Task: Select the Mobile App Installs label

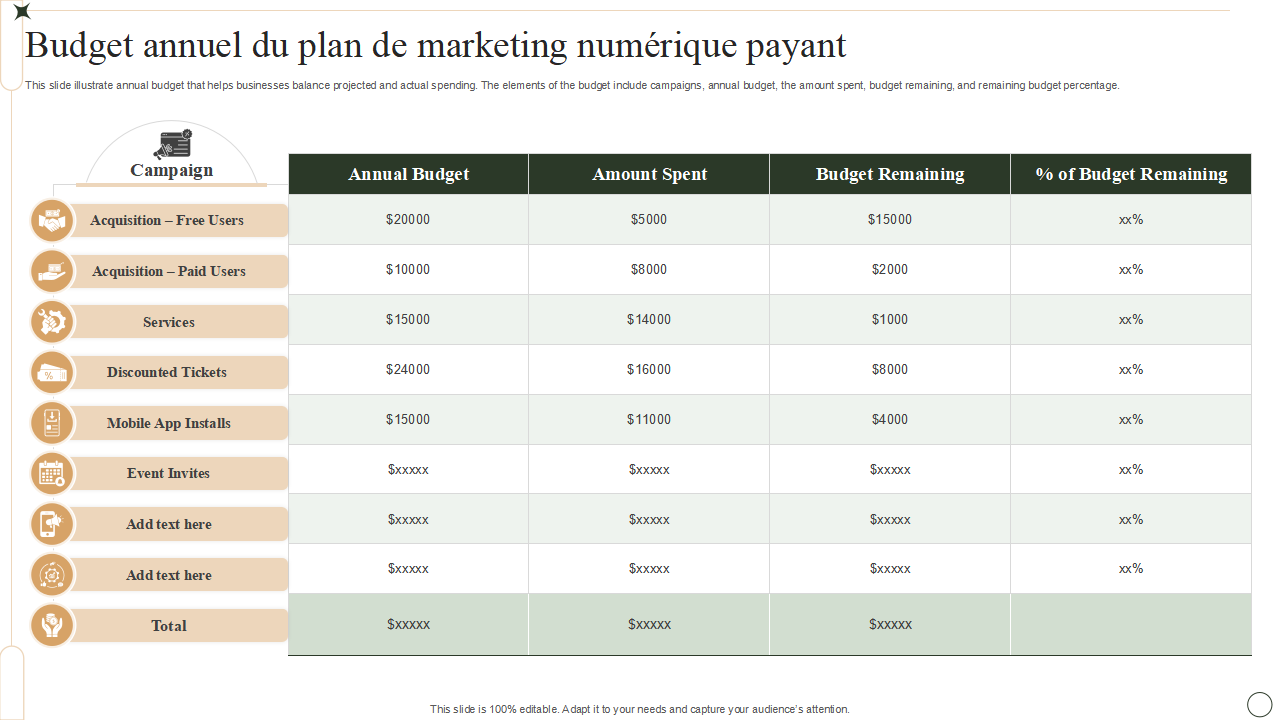Action: click(x=169, y=423)
